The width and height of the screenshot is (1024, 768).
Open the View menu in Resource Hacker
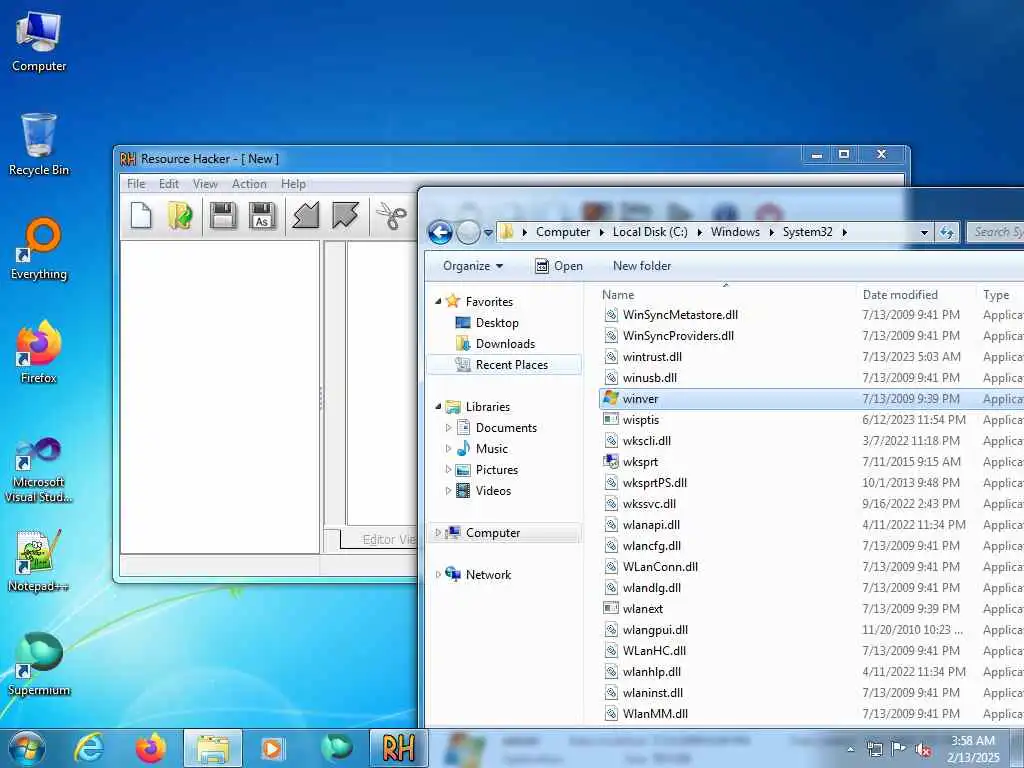click(x=205, y=184)
